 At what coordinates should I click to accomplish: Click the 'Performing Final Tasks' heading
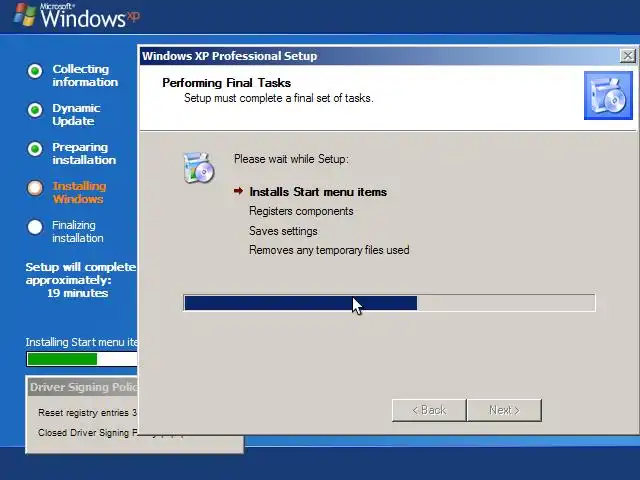click(227, 83)
